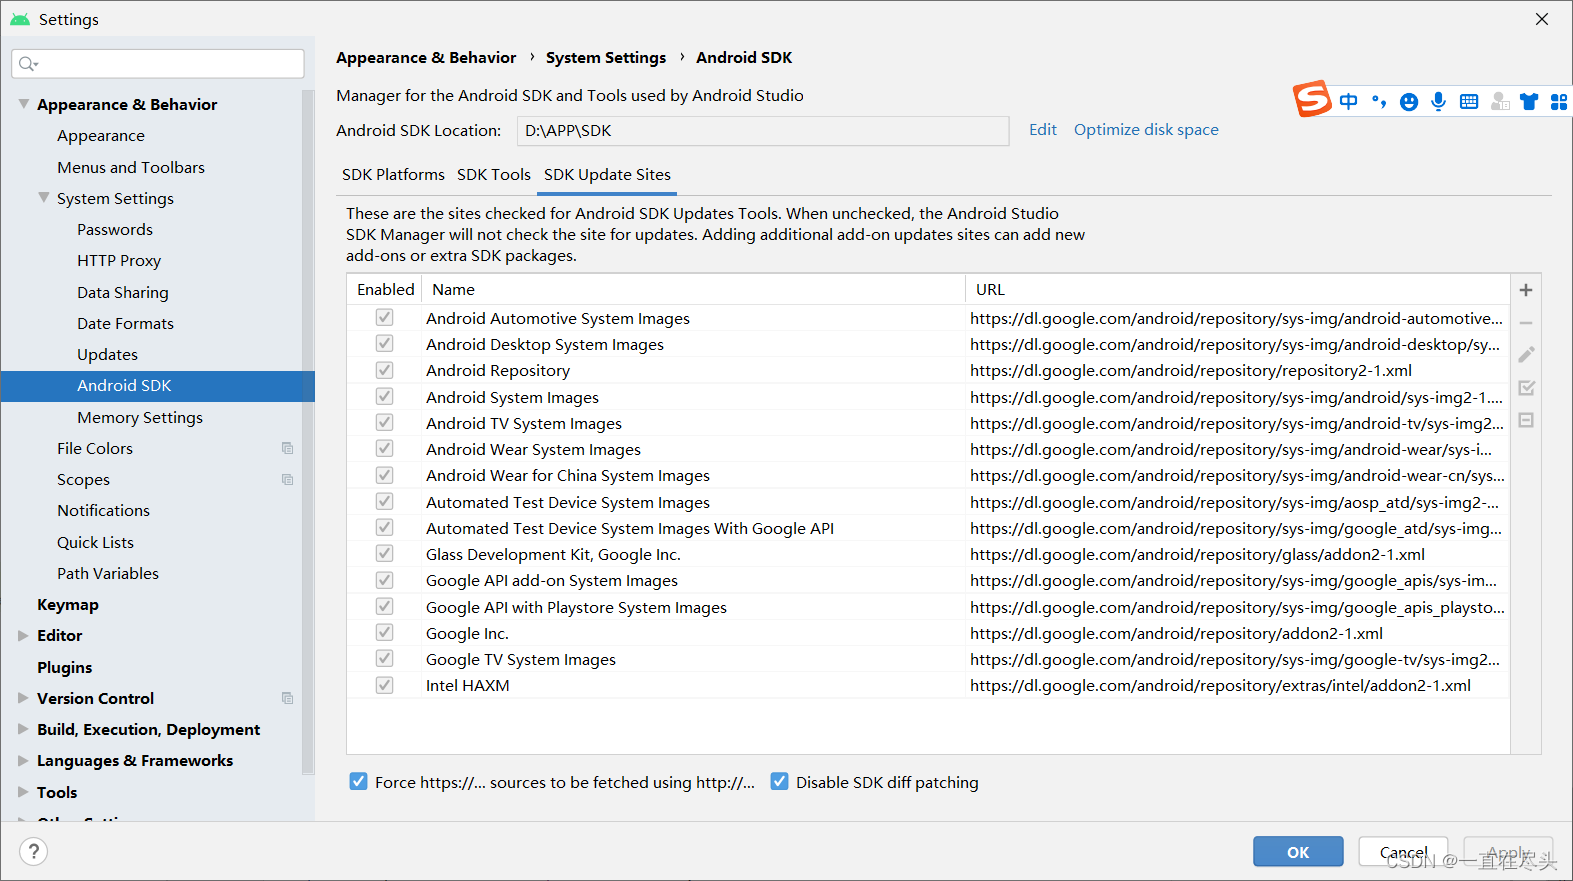Click Appearance & Behavior breadcrumb
1573x881 pixels.
pyautogui.click(x=426, y=58)
